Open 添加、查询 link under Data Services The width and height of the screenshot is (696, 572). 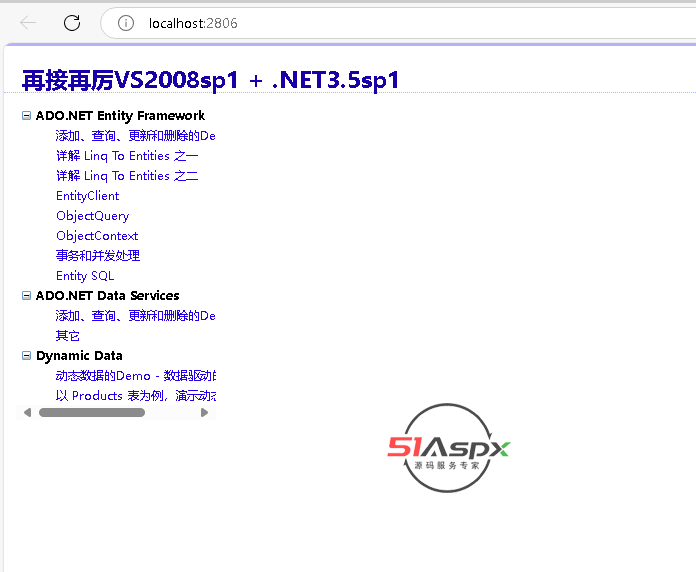tap(135, 316)
